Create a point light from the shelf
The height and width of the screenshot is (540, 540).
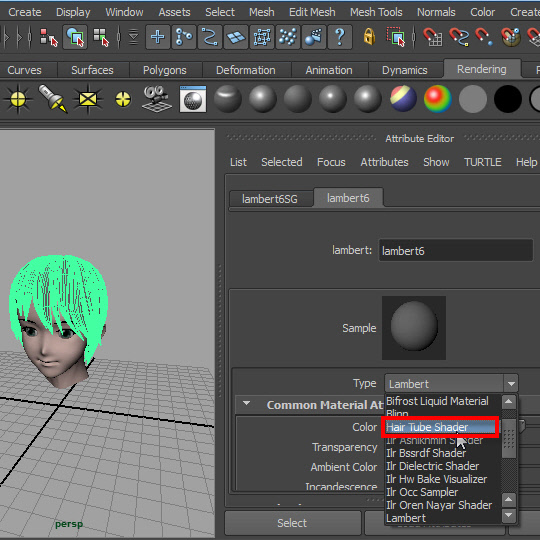pyautogui.click(x=123, y=100)
